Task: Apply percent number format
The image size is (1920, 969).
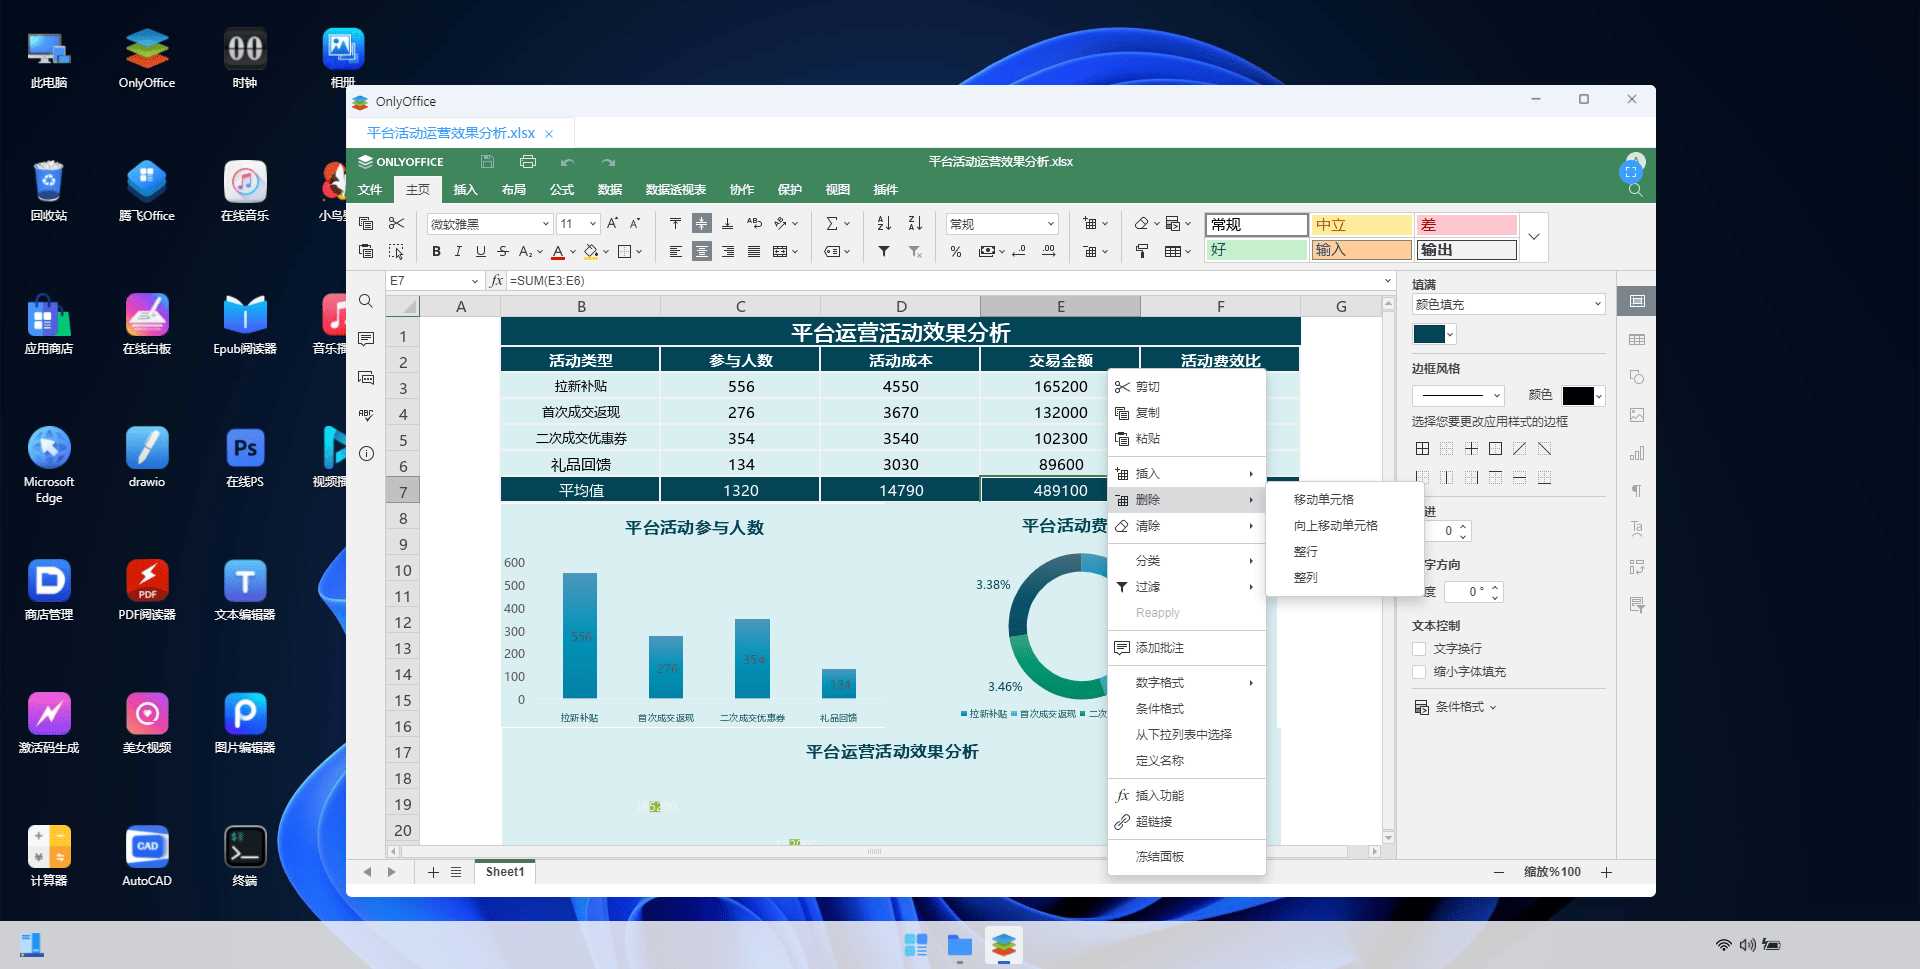Action: point(954,250)
